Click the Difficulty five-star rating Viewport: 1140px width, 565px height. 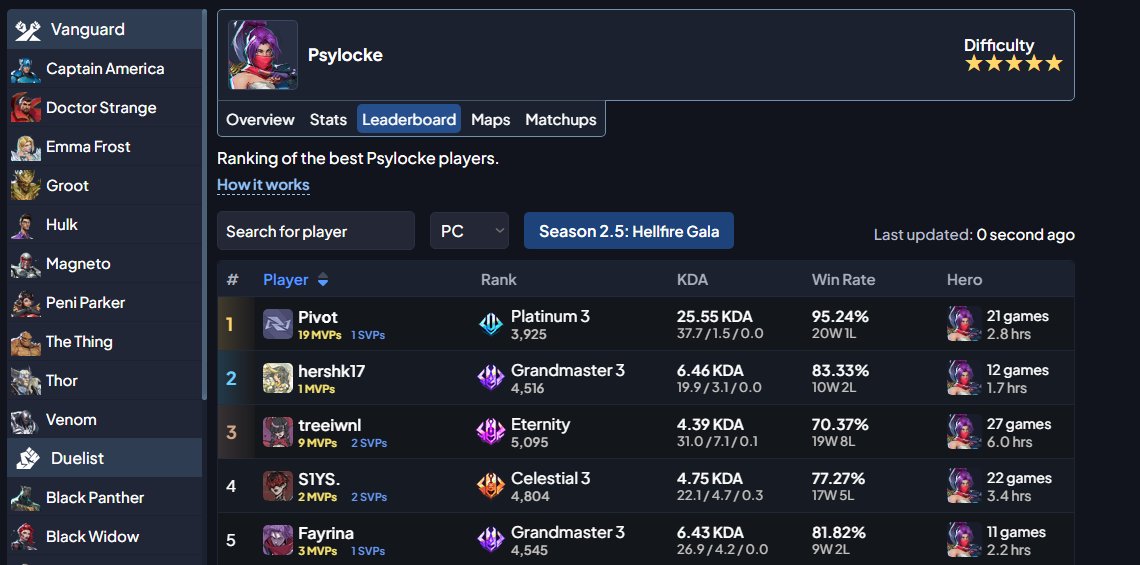click(1013, 63)
